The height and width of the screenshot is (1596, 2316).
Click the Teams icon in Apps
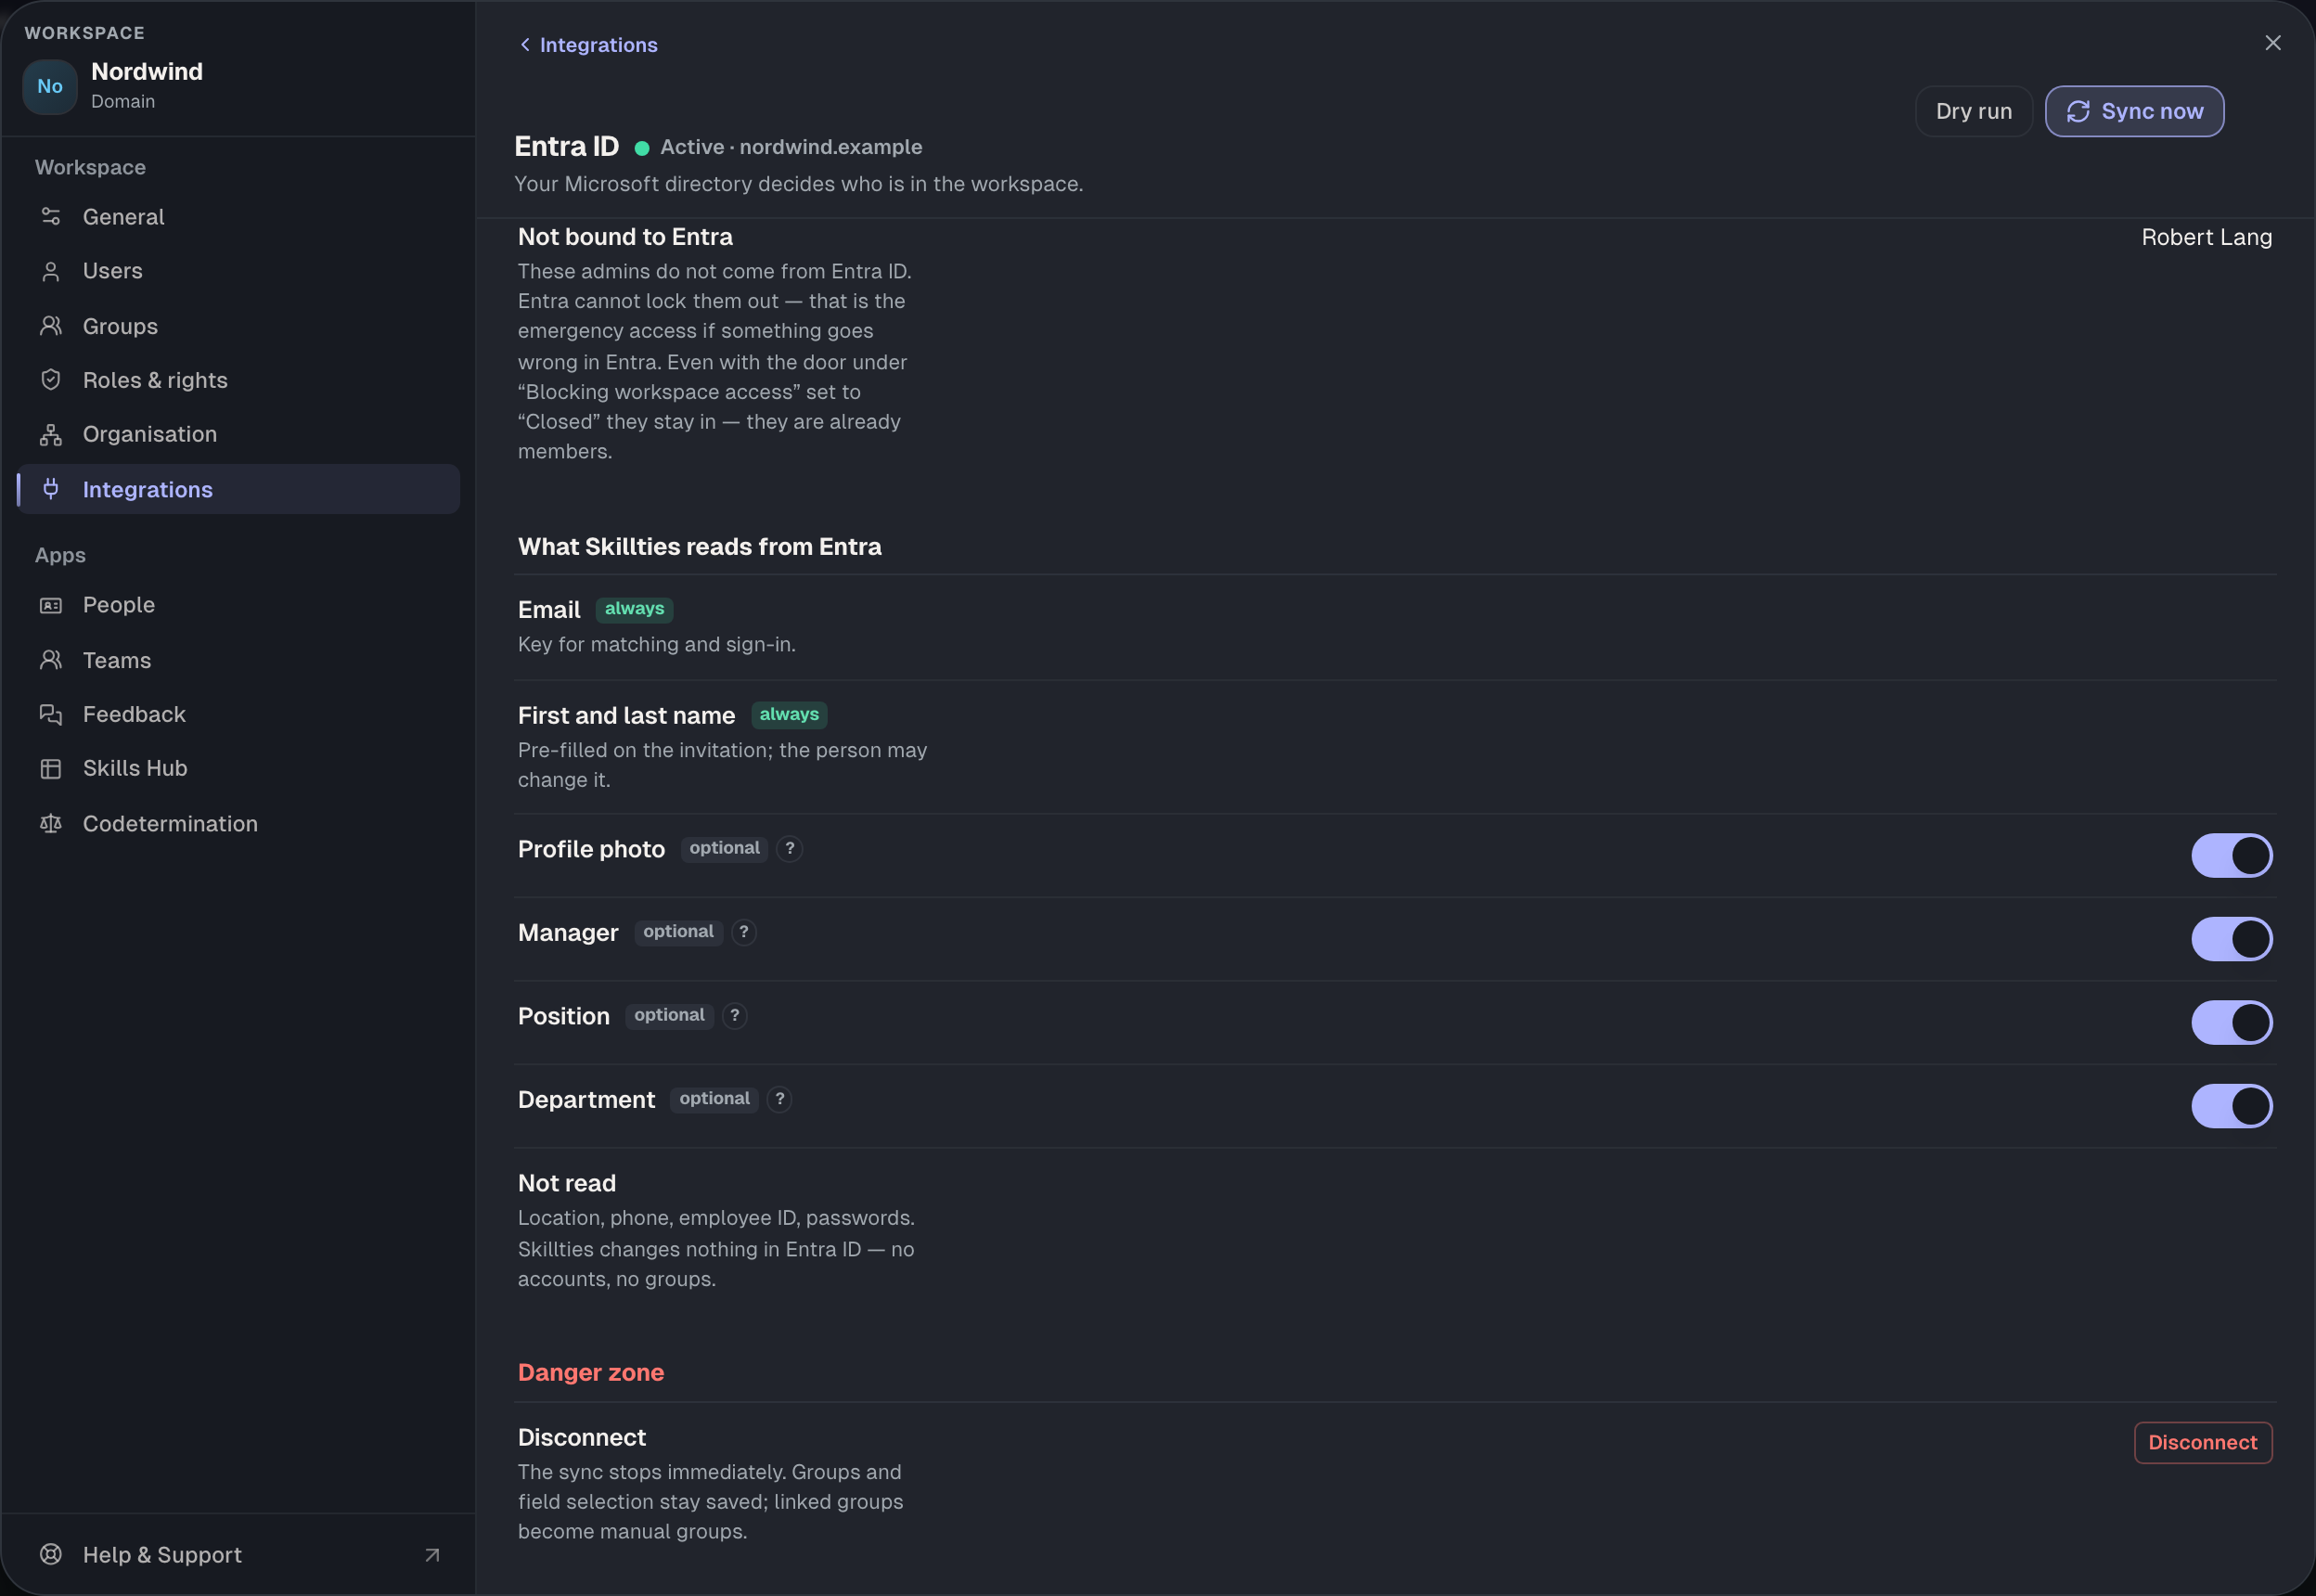pos(51,660)
